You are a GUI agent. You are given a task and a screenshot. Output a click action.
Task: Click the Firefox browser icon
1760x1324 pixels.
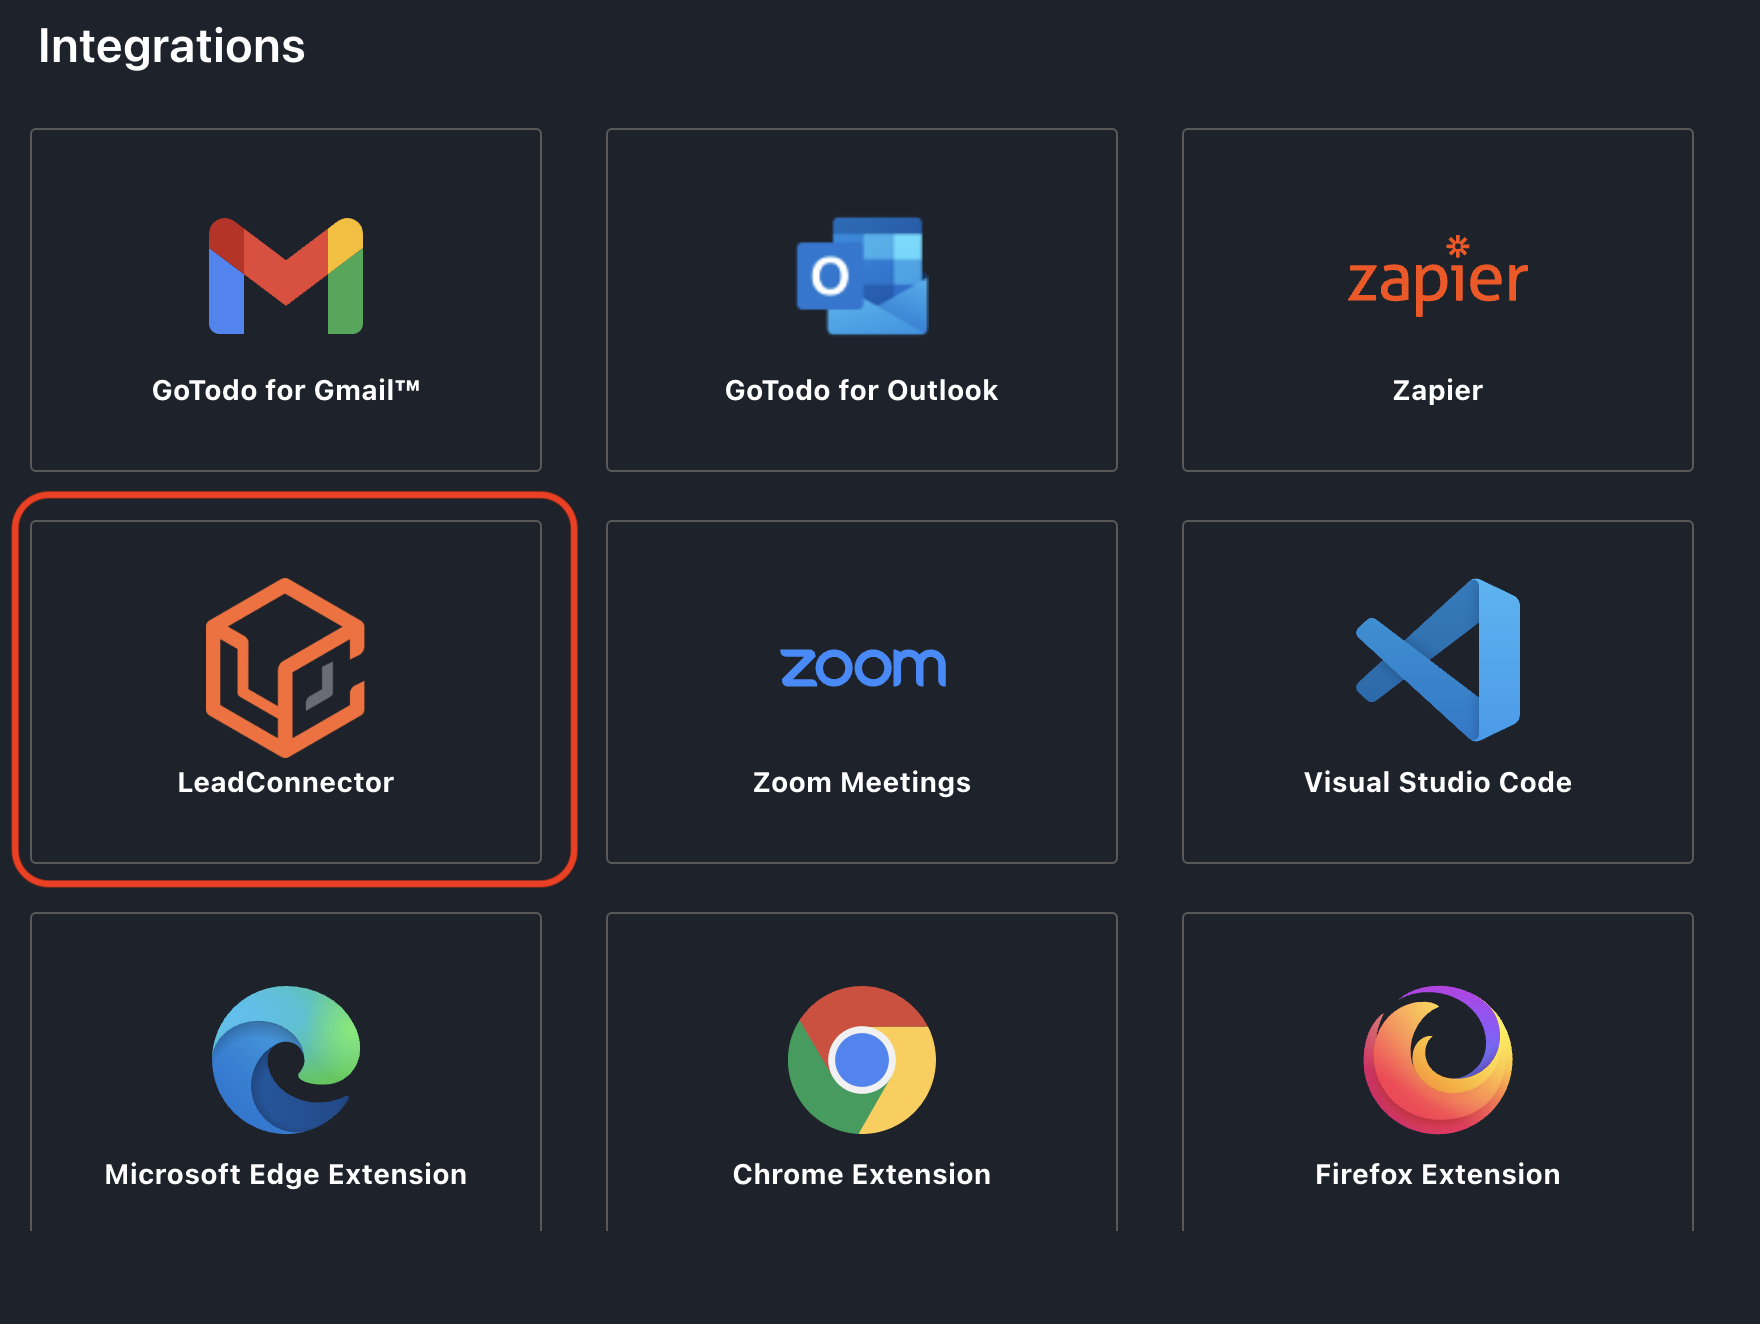(x=1437, y=1060)
